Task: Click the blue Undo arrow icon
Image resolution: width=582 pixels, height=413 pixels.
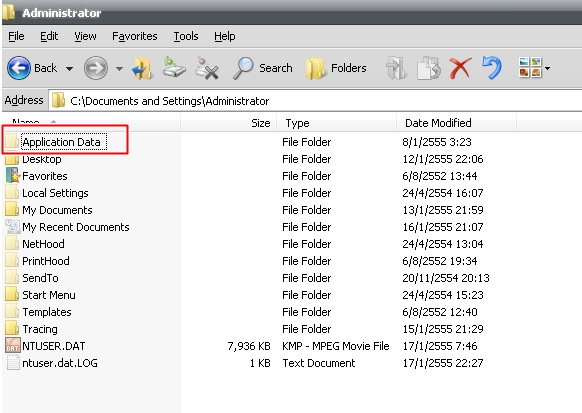Action: (x=492, y=68)
